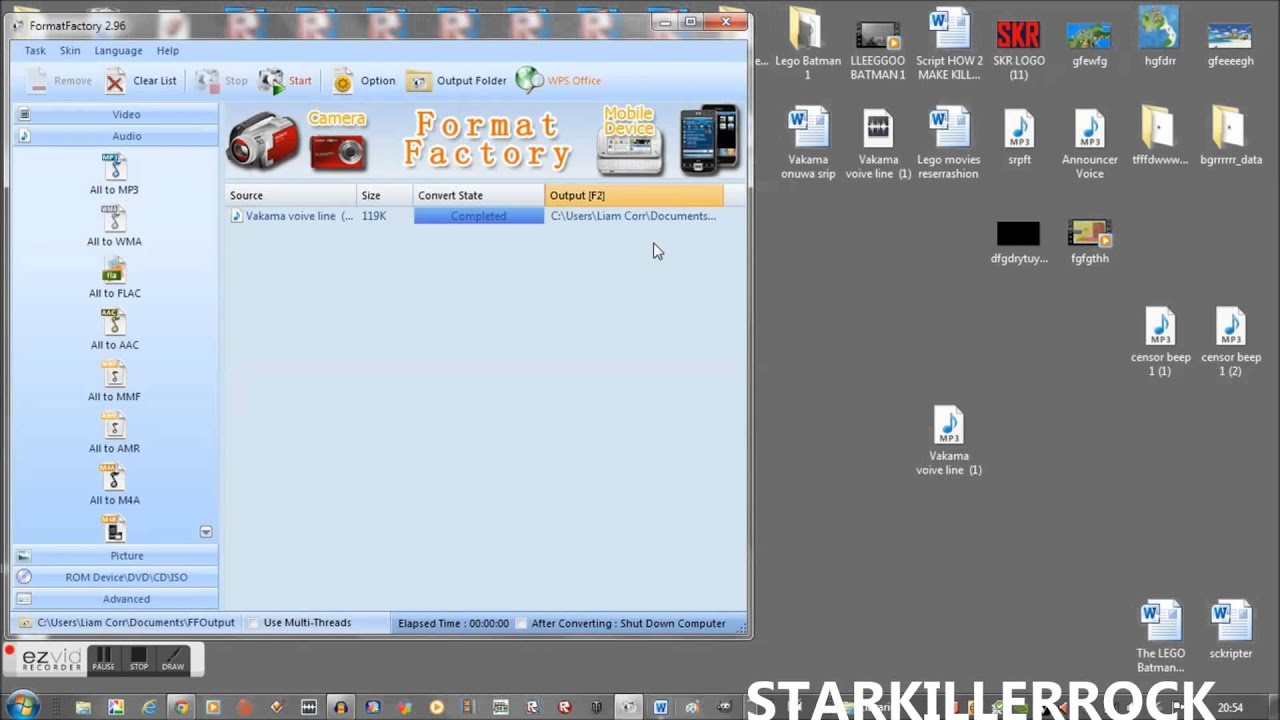The width and height of the screenshot is (1280, 720).
Task: Stop the ezvid recording
Action: [x=139, y=660]
